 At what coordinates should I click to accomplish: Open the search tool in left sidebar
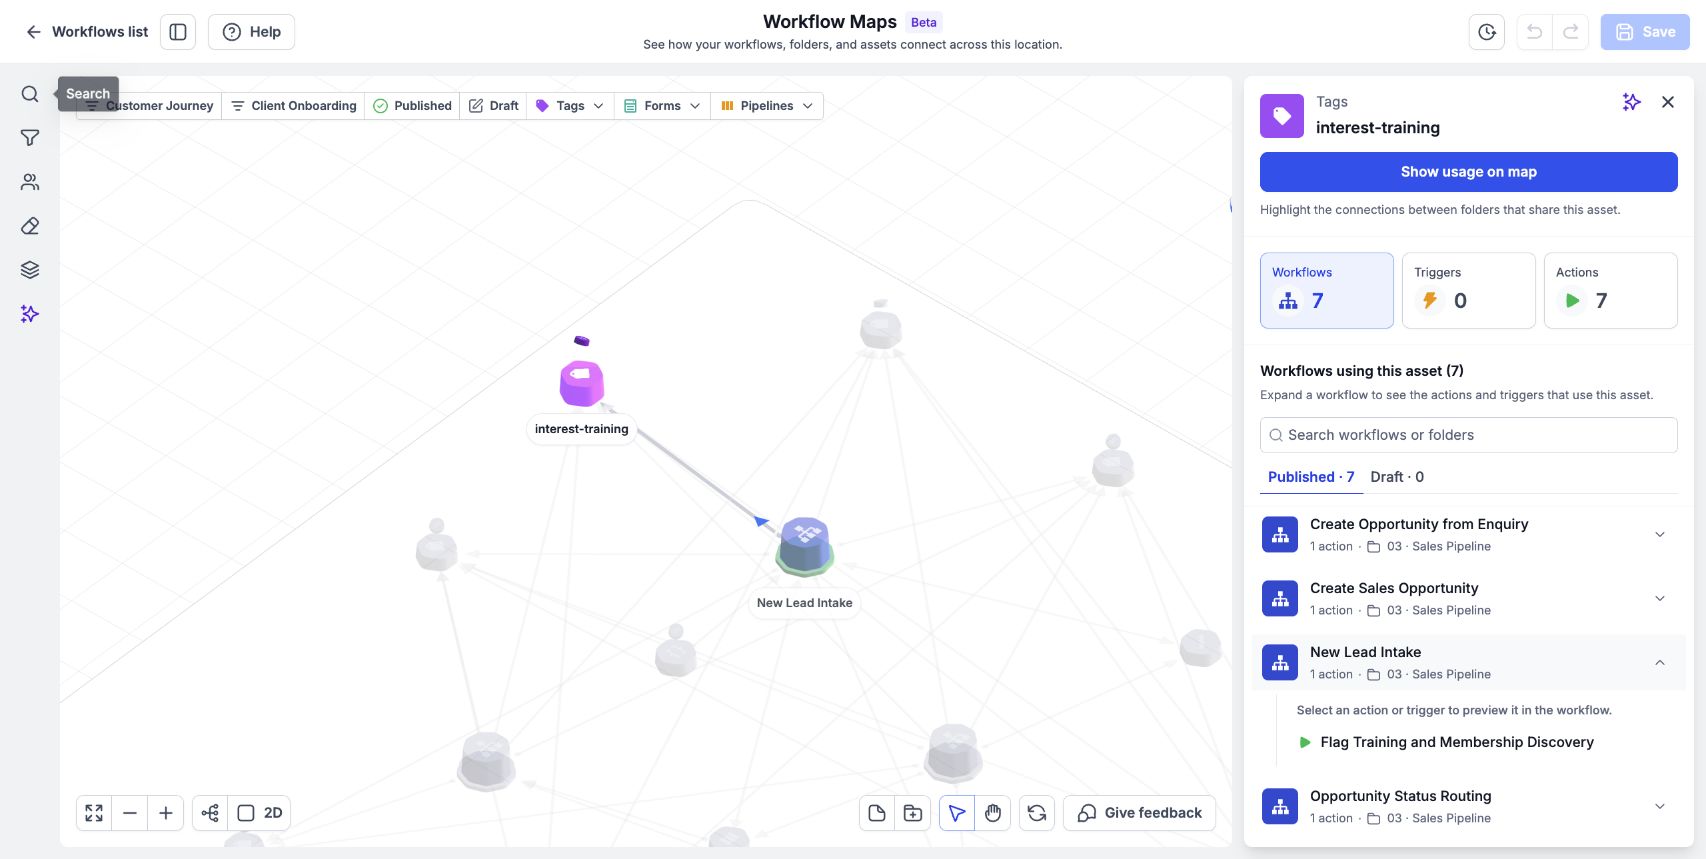(30, 94)
